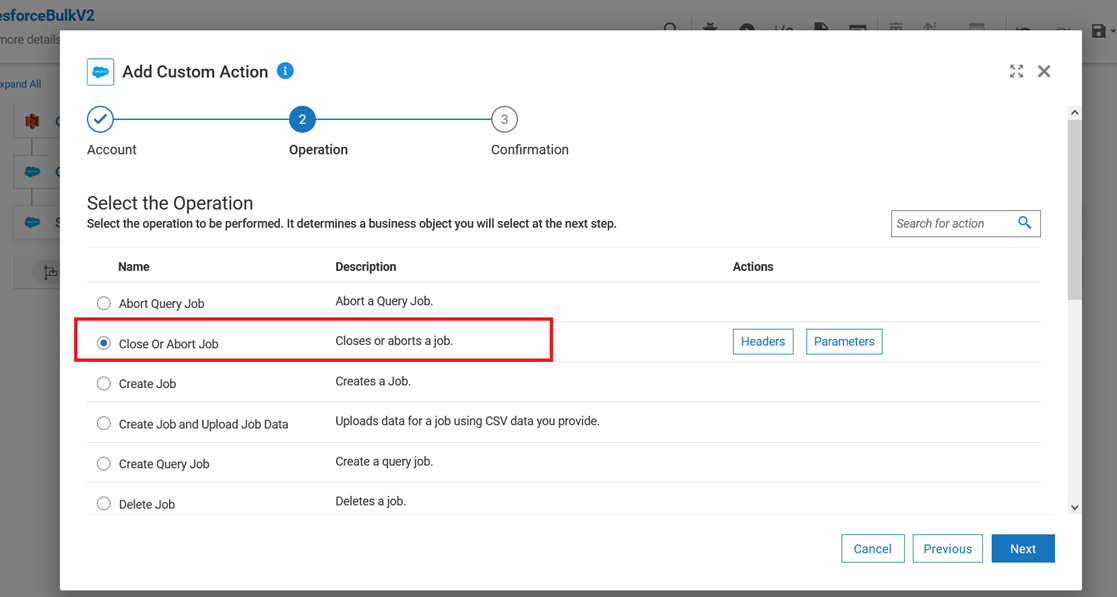The width and height of the screenshot is (1117, 597).
Task: Choose Create Job and Upload Job Data option
Action: click(104, 424)
